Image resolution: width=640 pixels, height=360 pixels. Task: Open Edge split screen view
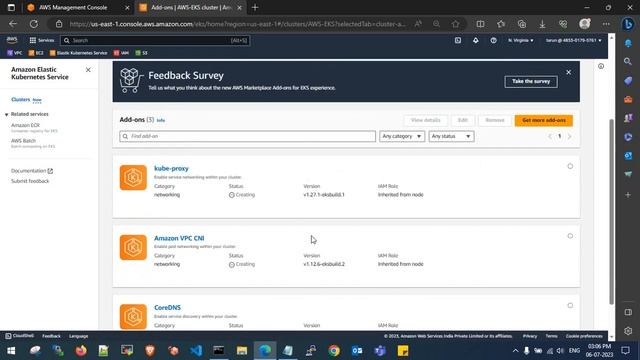[480, 24]
